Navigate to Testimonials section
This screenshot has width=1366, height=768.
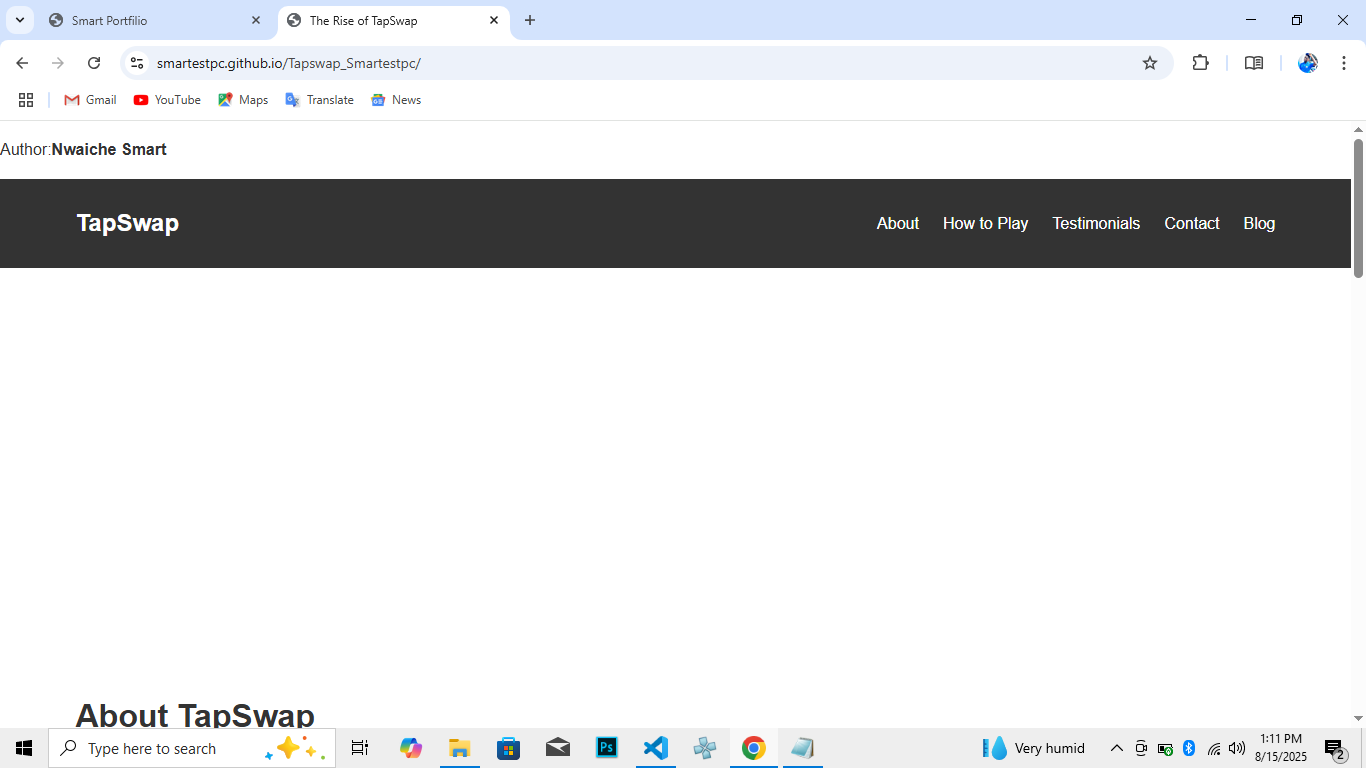pos(1096,224)
